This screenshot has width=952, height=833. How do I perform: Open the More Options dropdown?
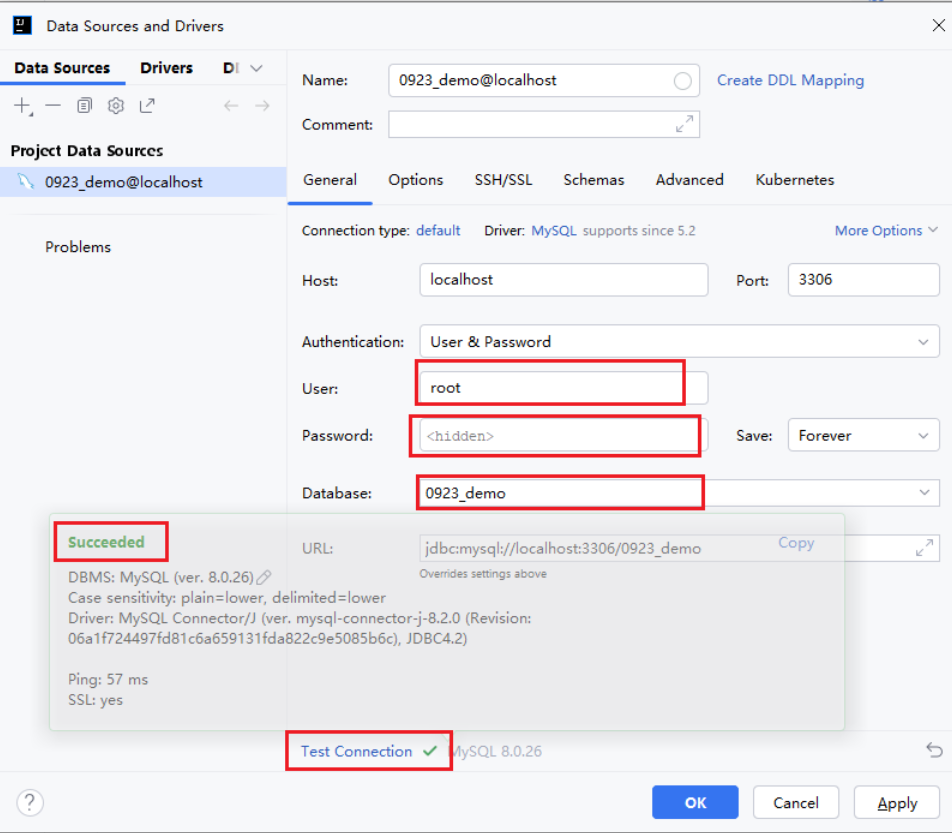886,231
